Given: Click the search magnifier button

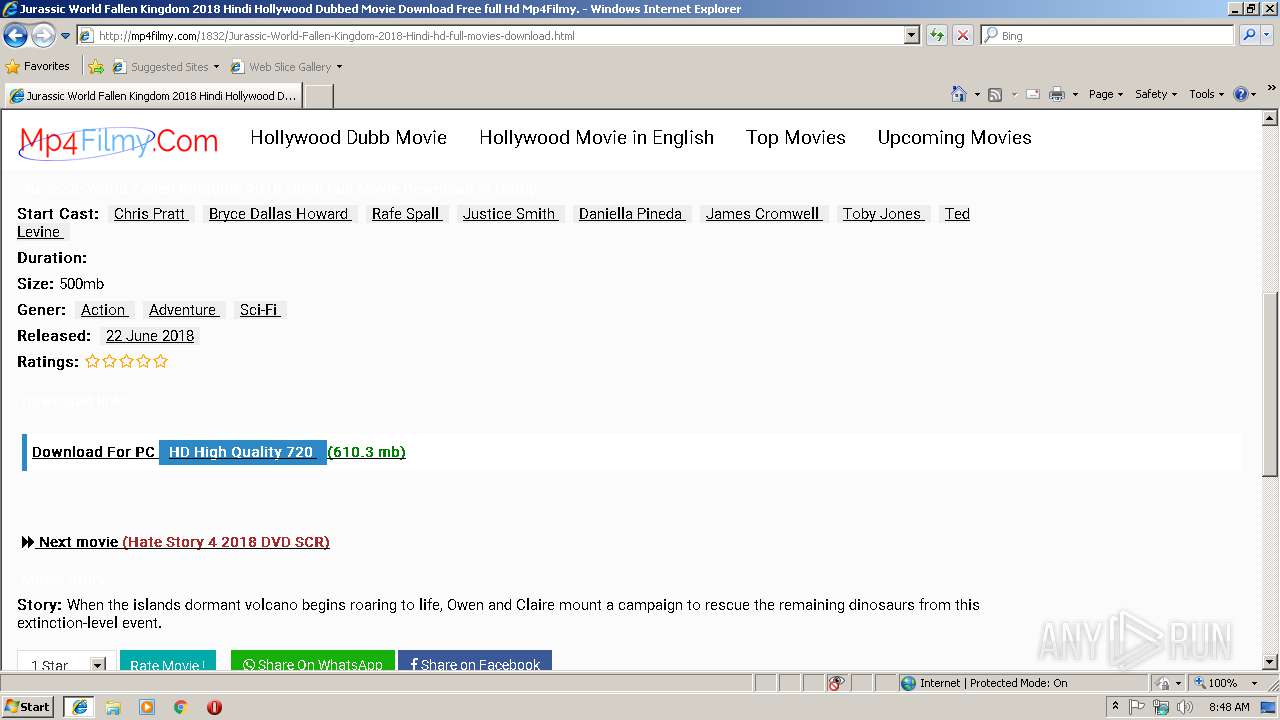Looking at the screenshot, I should click(x=1249, y=35).
